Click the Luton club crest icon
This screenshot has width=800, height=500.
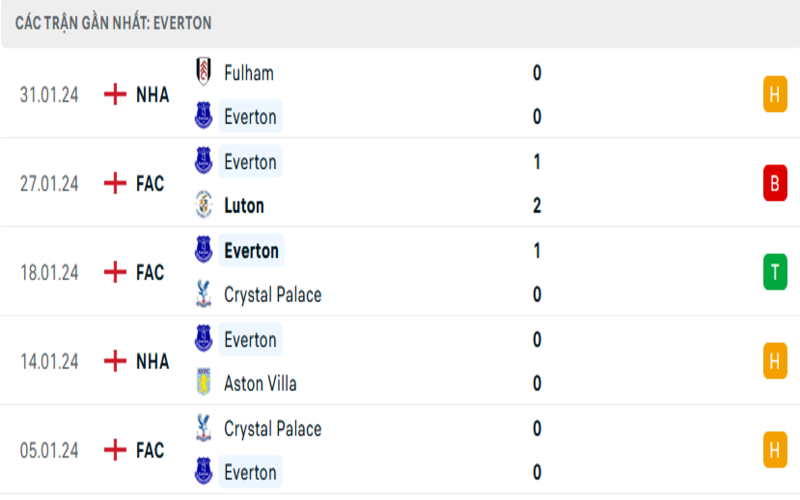click(204, 205)
